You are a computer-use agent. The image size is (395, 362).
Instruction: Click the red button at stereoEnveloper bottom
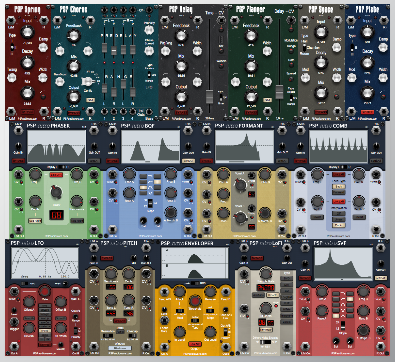(194, 344)
